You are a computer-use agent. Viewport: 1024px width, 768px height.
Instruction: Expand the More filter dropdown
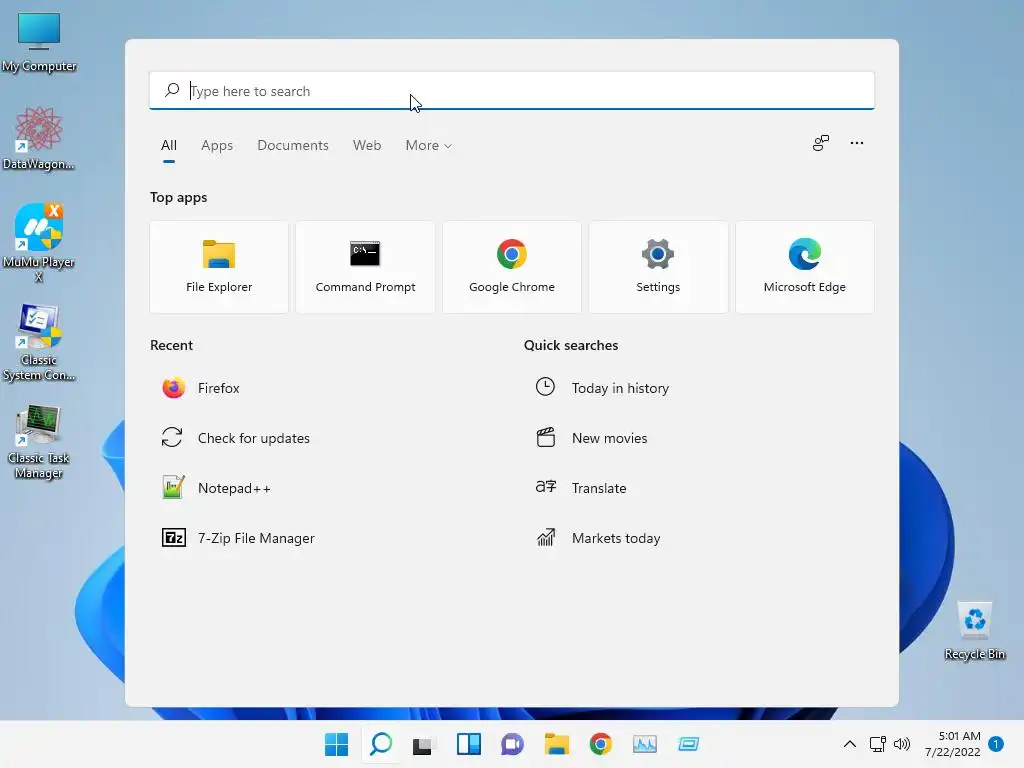pos(428,146)
